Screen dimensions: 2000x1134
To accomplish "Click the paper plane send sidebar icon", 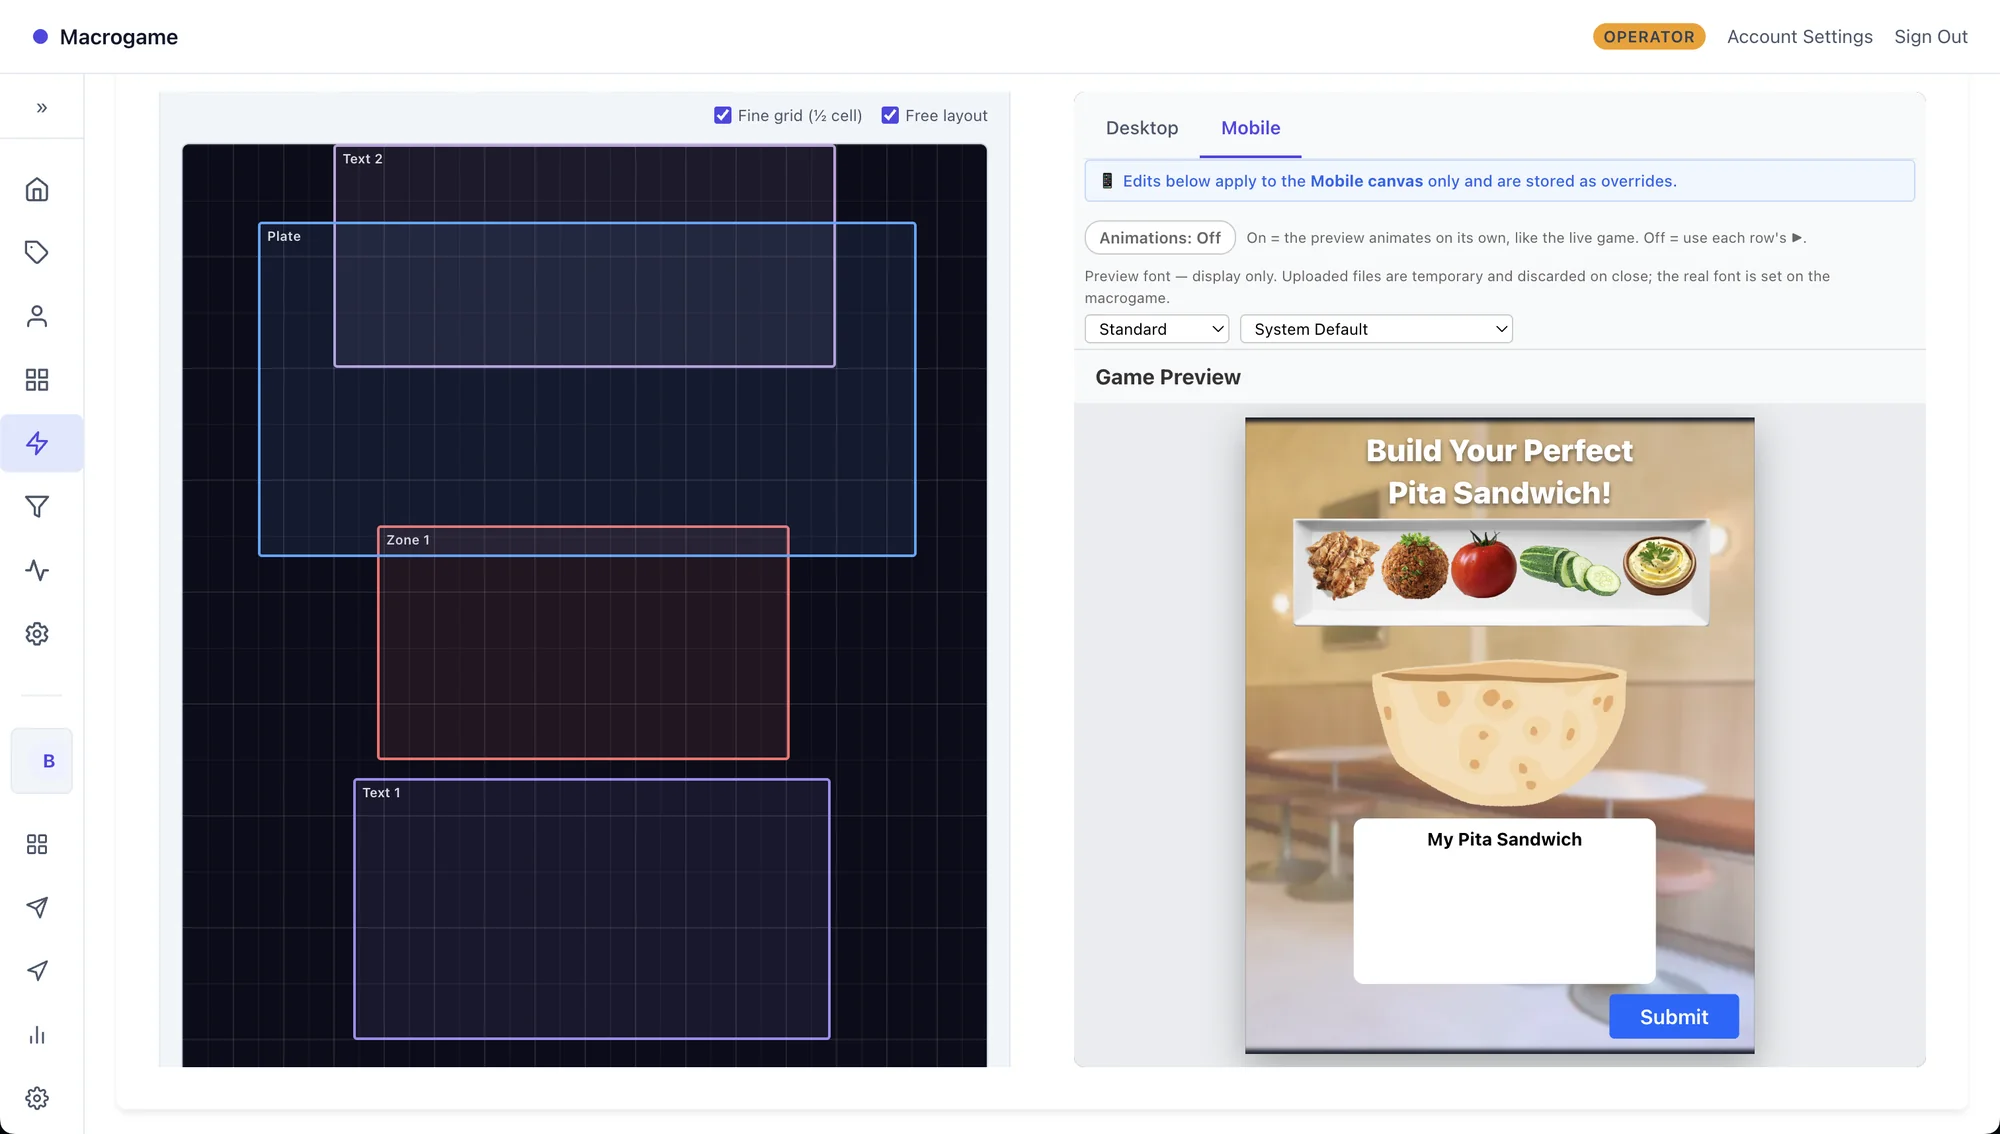I will [37, 908].
